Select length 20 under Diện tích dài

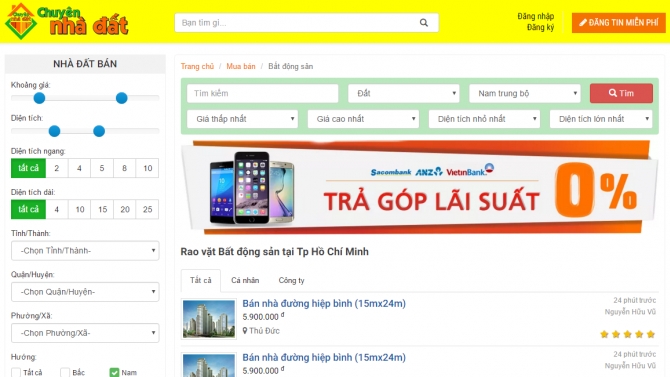click(125, 209)
